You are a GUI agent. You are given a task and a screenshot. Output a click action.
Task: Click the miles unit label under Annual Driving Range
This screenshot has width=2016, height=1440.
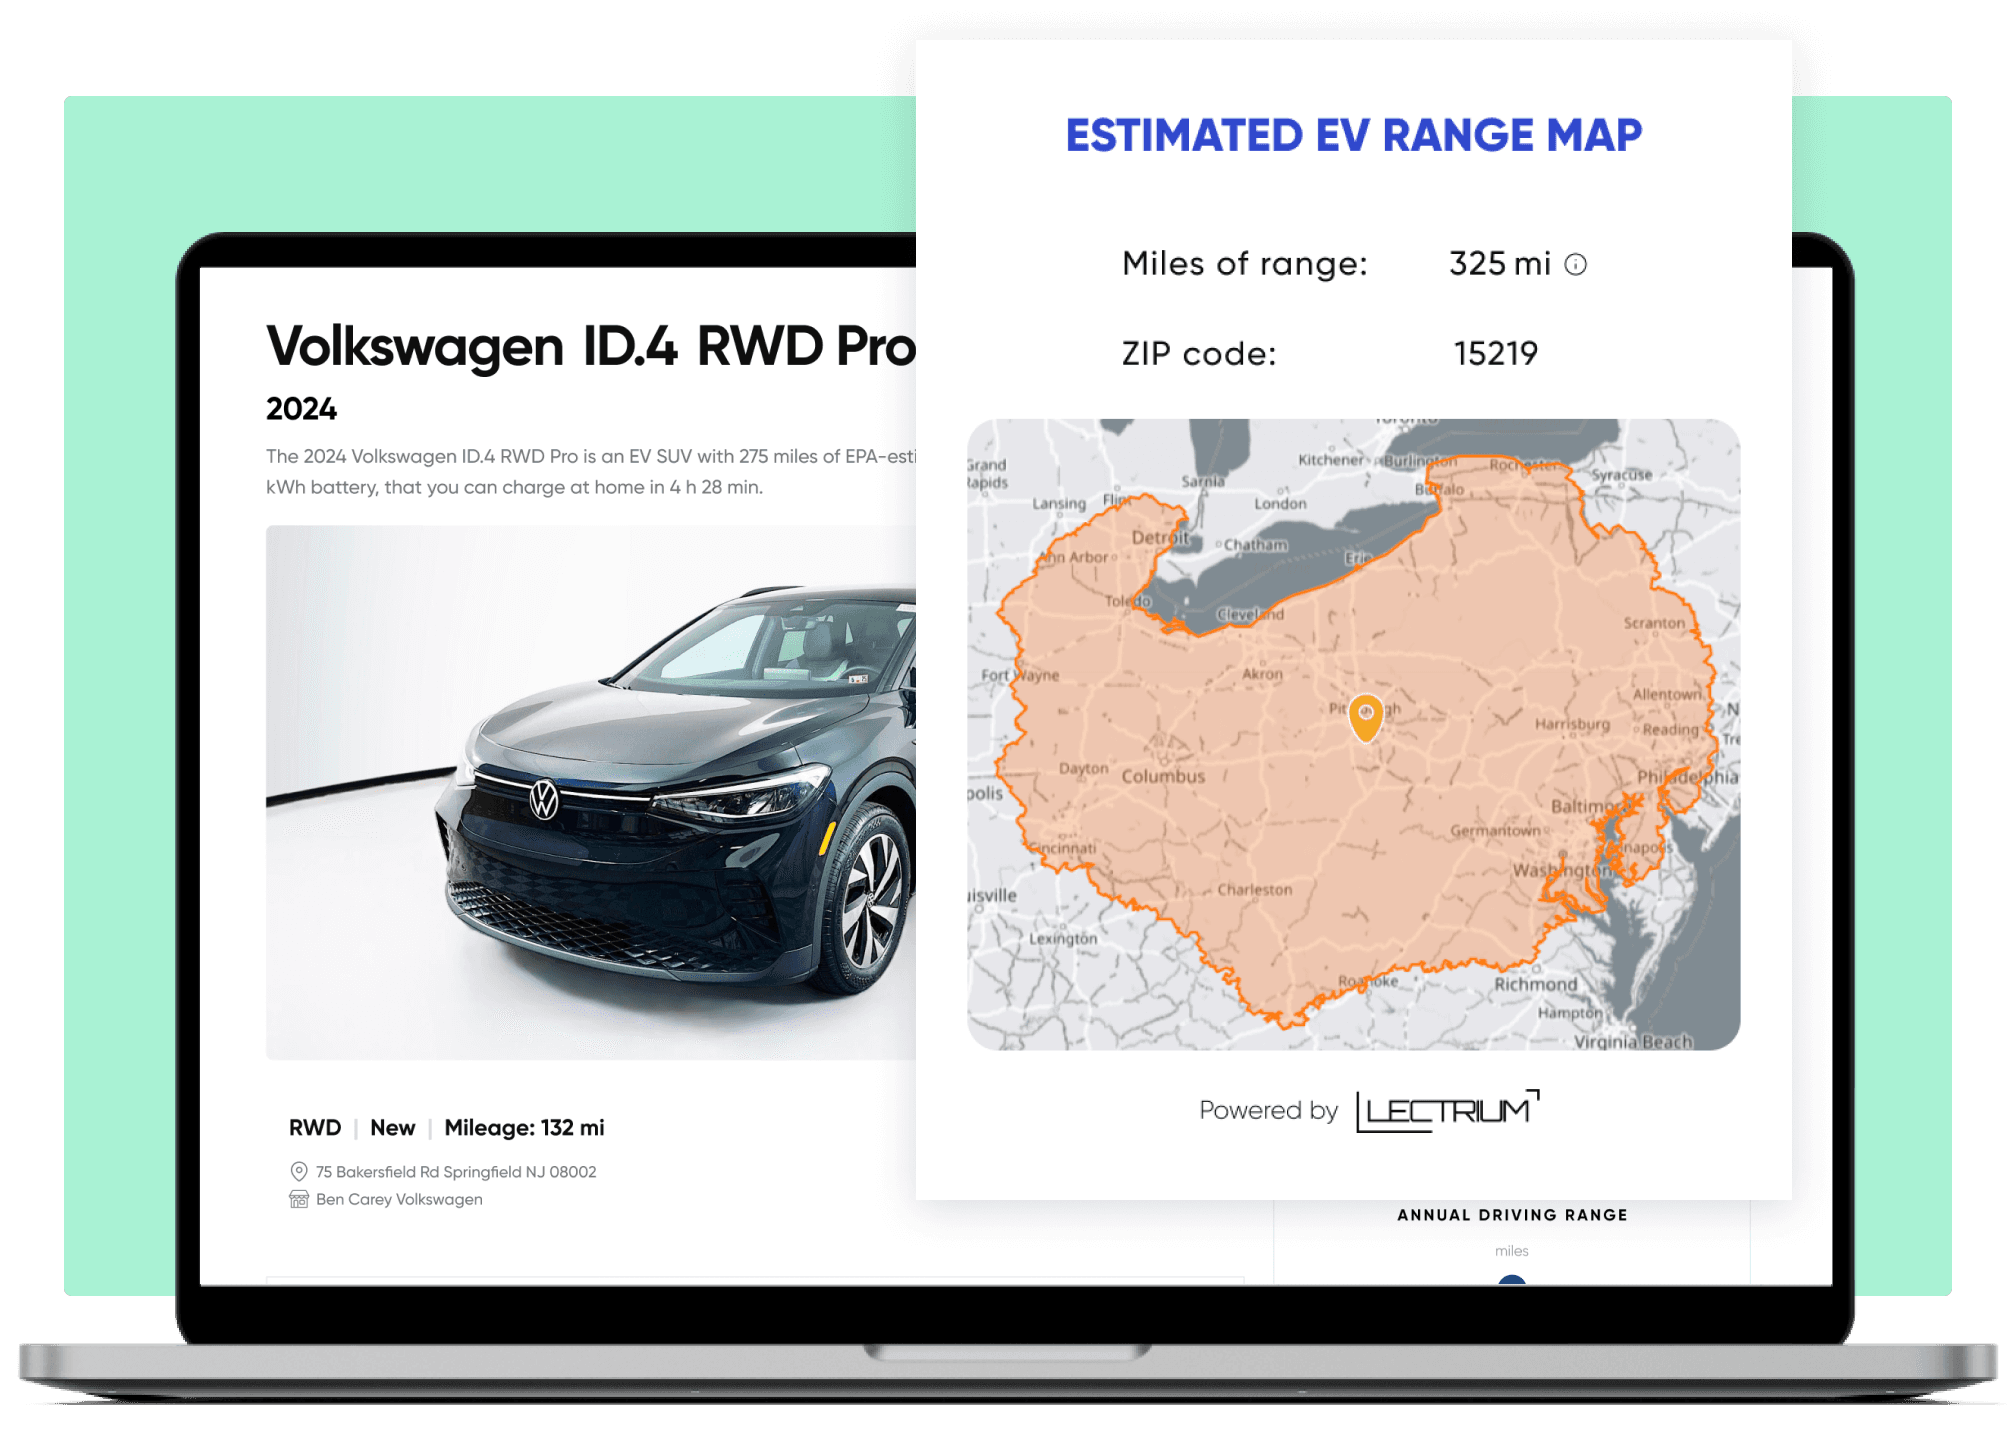1511,1251
